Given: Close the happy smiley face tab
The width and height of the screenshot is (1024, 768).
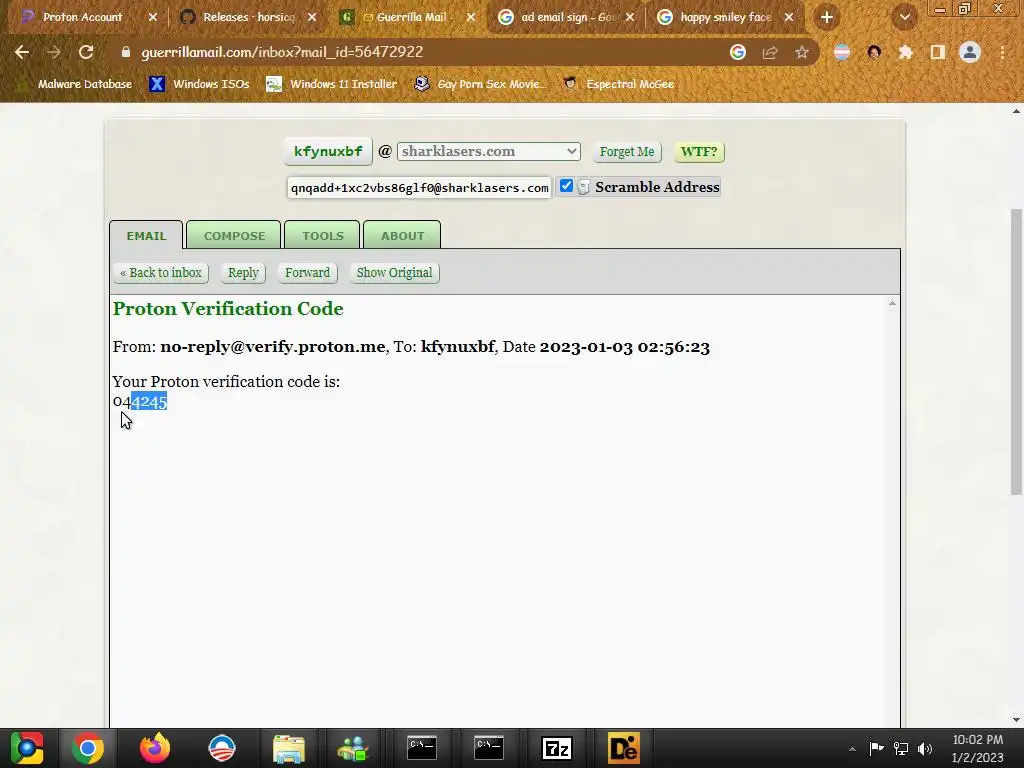Looking at the screenshot, I should [x=789, y=18].
